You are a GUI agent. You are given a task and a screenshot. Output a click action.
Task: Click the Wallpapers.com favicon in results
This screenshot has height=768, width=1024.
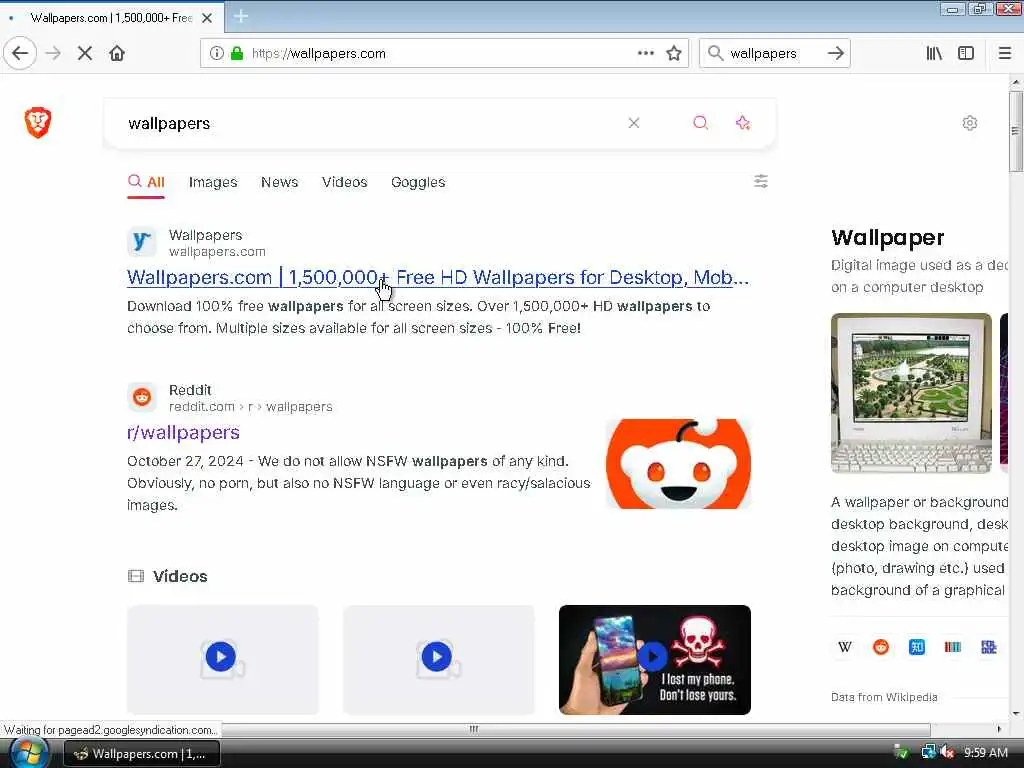142,242
